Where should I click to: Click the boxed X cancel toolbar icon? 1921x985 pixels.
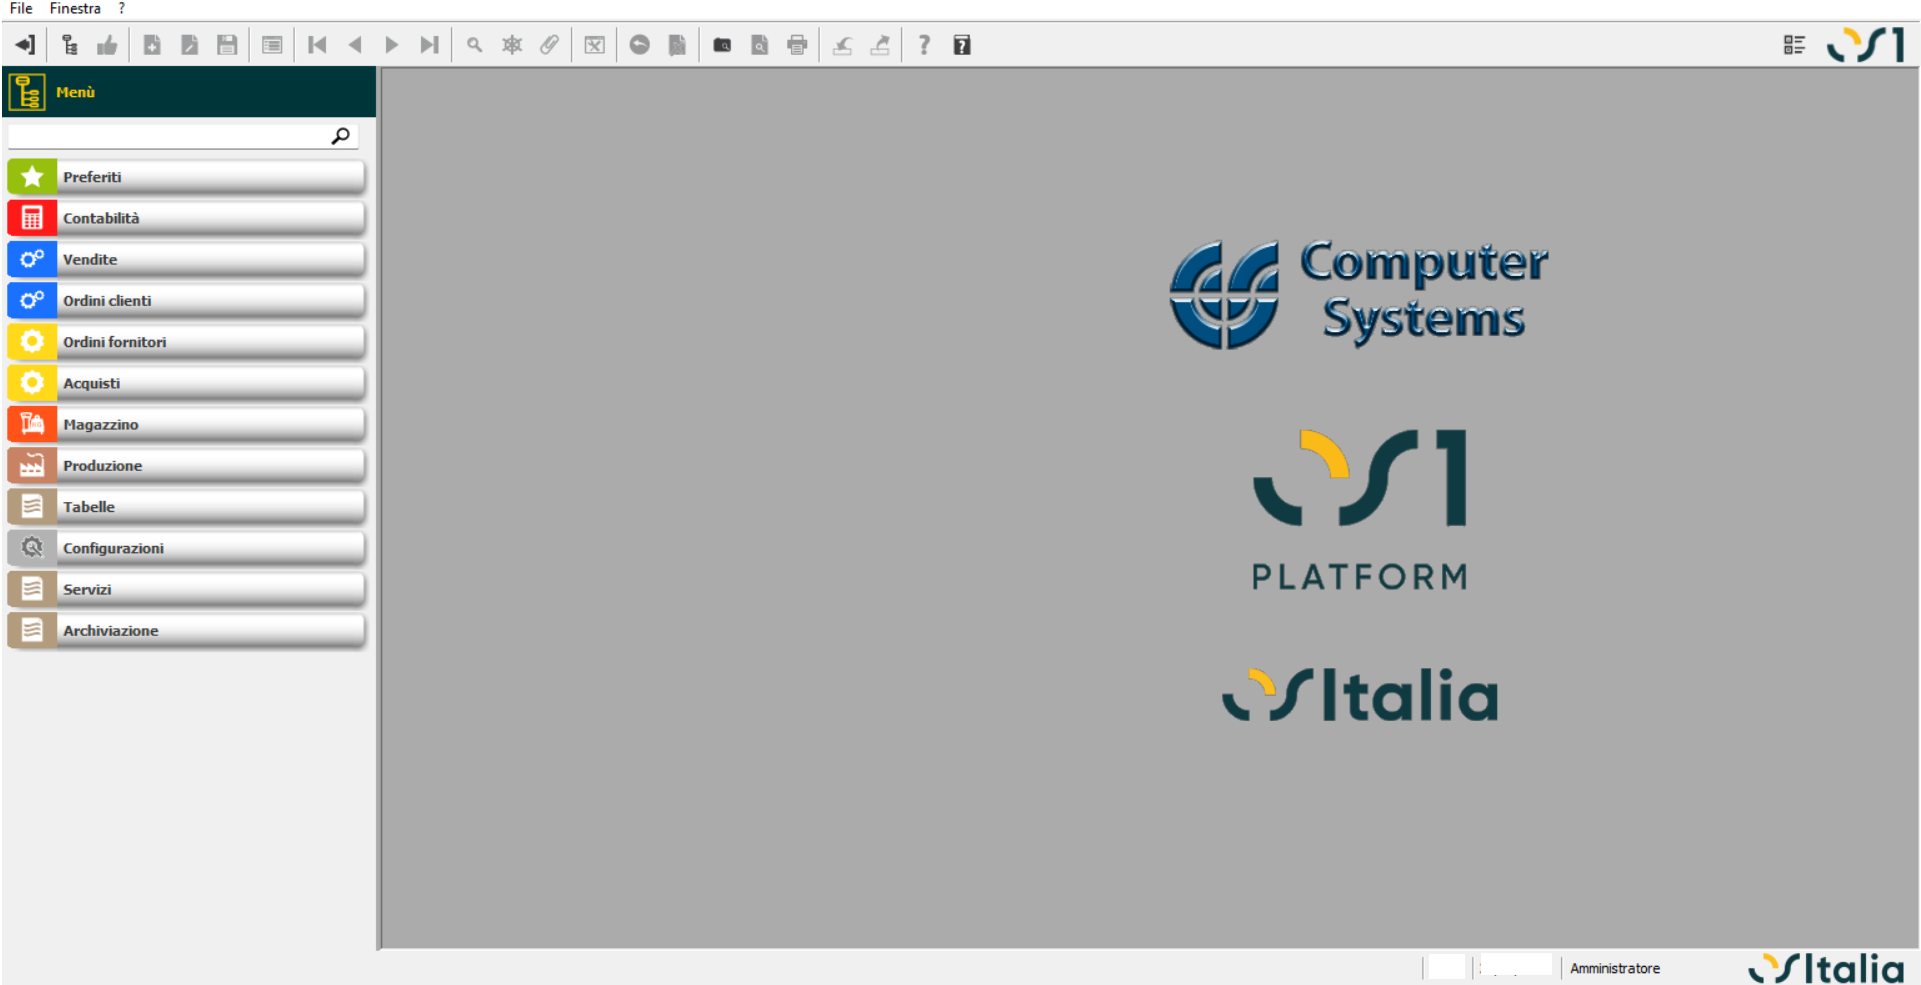595,45
